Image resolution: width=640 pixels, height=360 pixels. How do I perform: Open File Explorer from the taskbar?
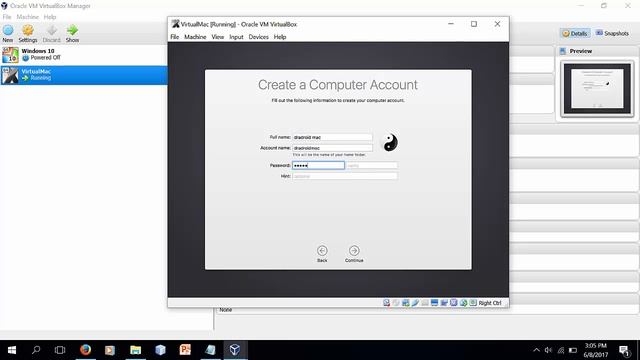click(x=136, y=350)
